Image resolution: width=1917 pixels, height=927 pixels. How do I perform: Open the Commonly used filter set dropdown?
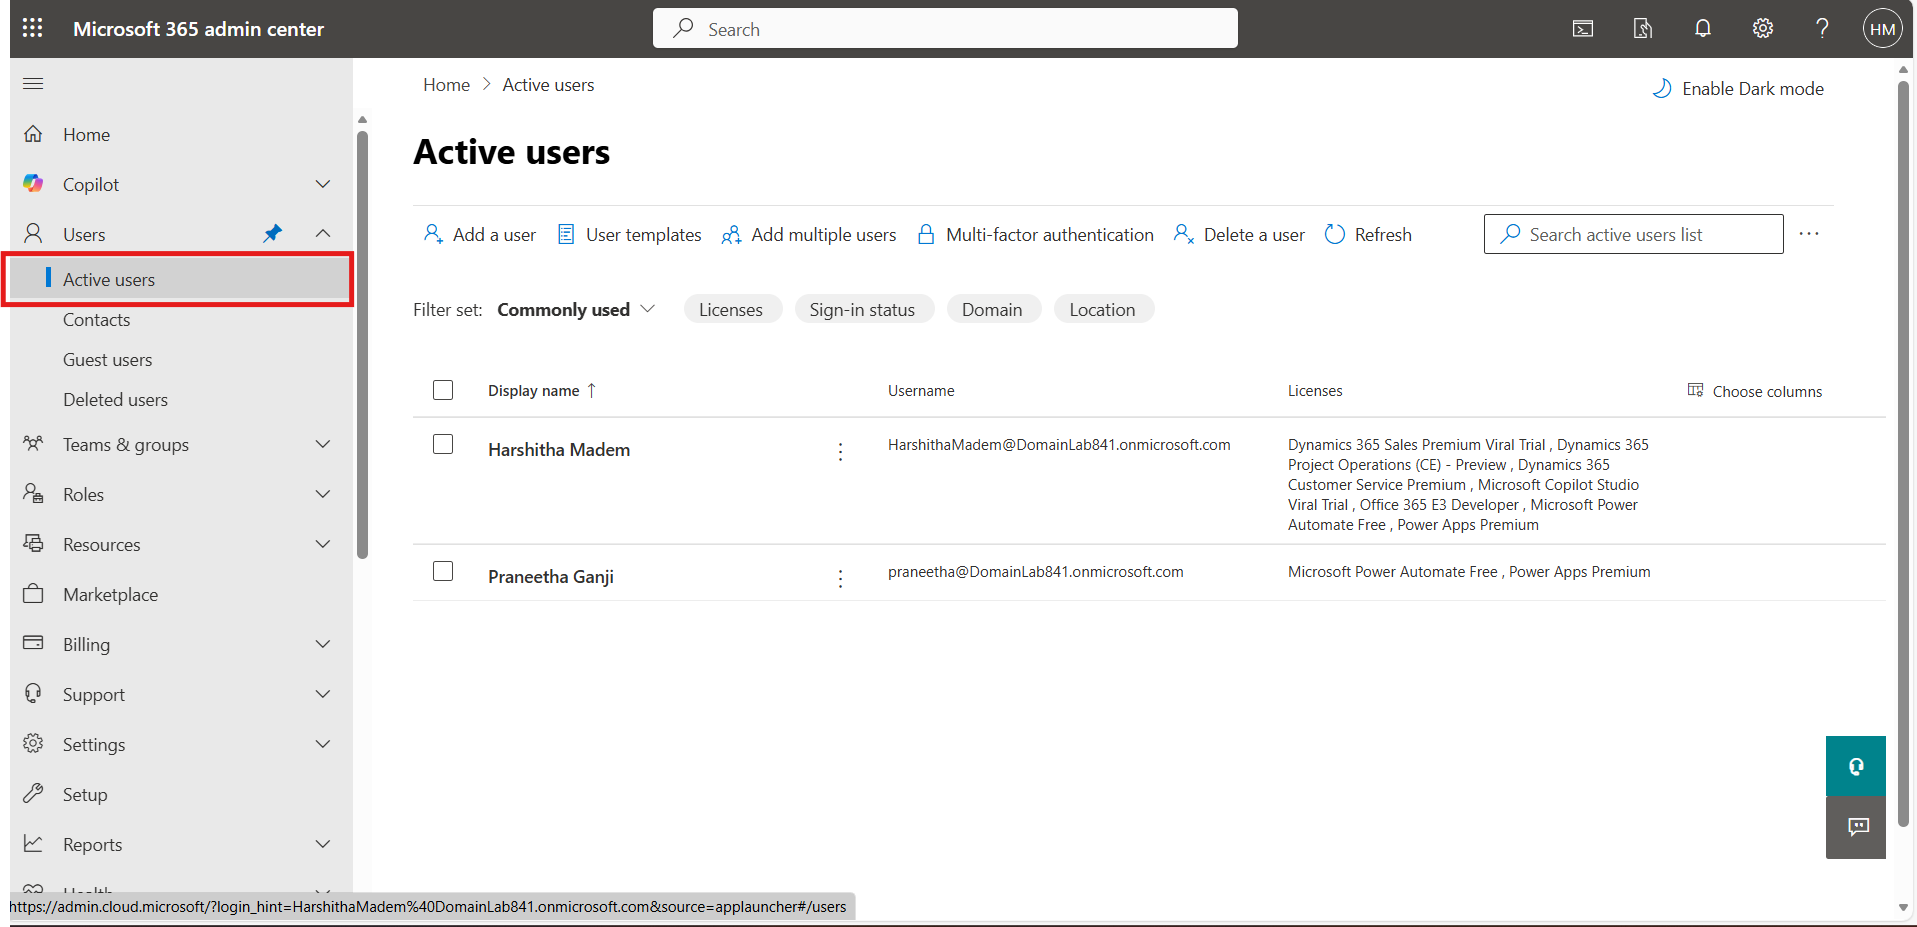pos(576,310)
